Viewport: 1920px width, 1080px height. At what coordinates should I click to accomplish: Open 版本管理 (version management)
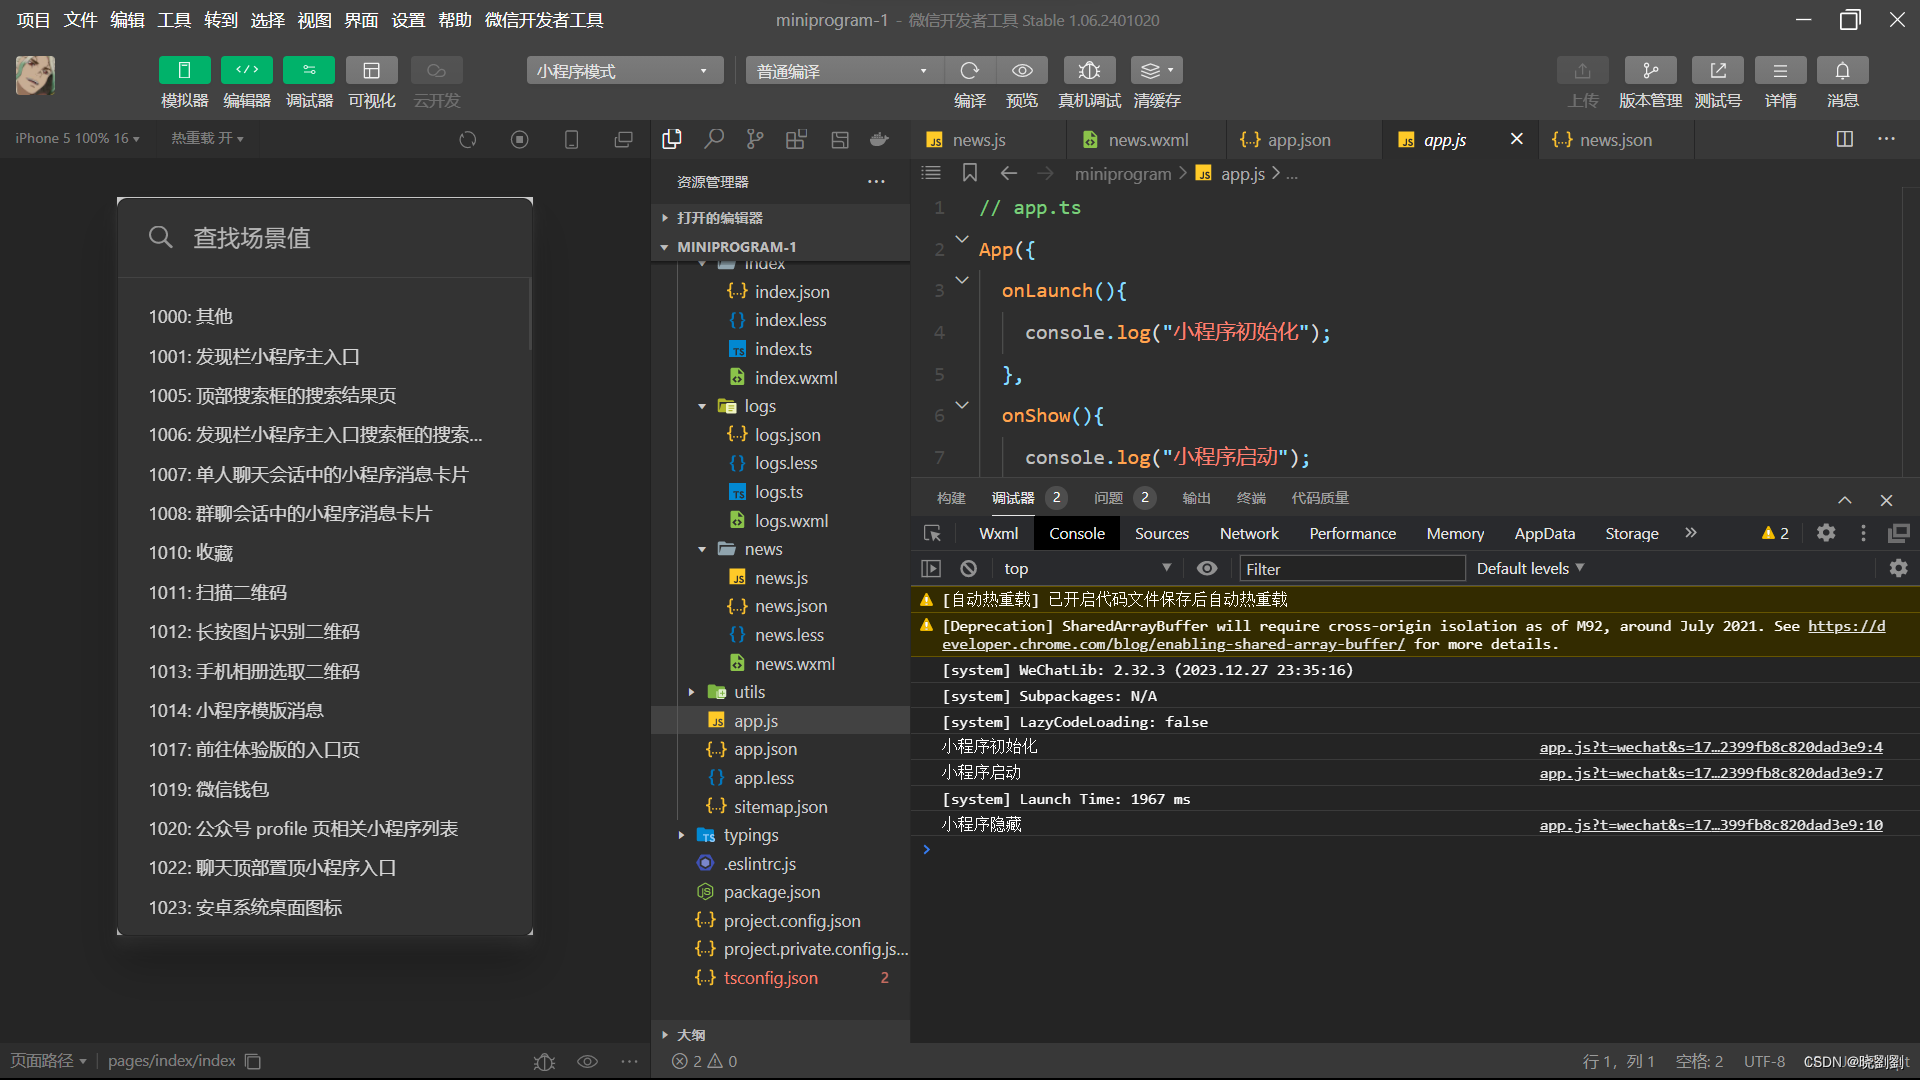click(1650, 71)
